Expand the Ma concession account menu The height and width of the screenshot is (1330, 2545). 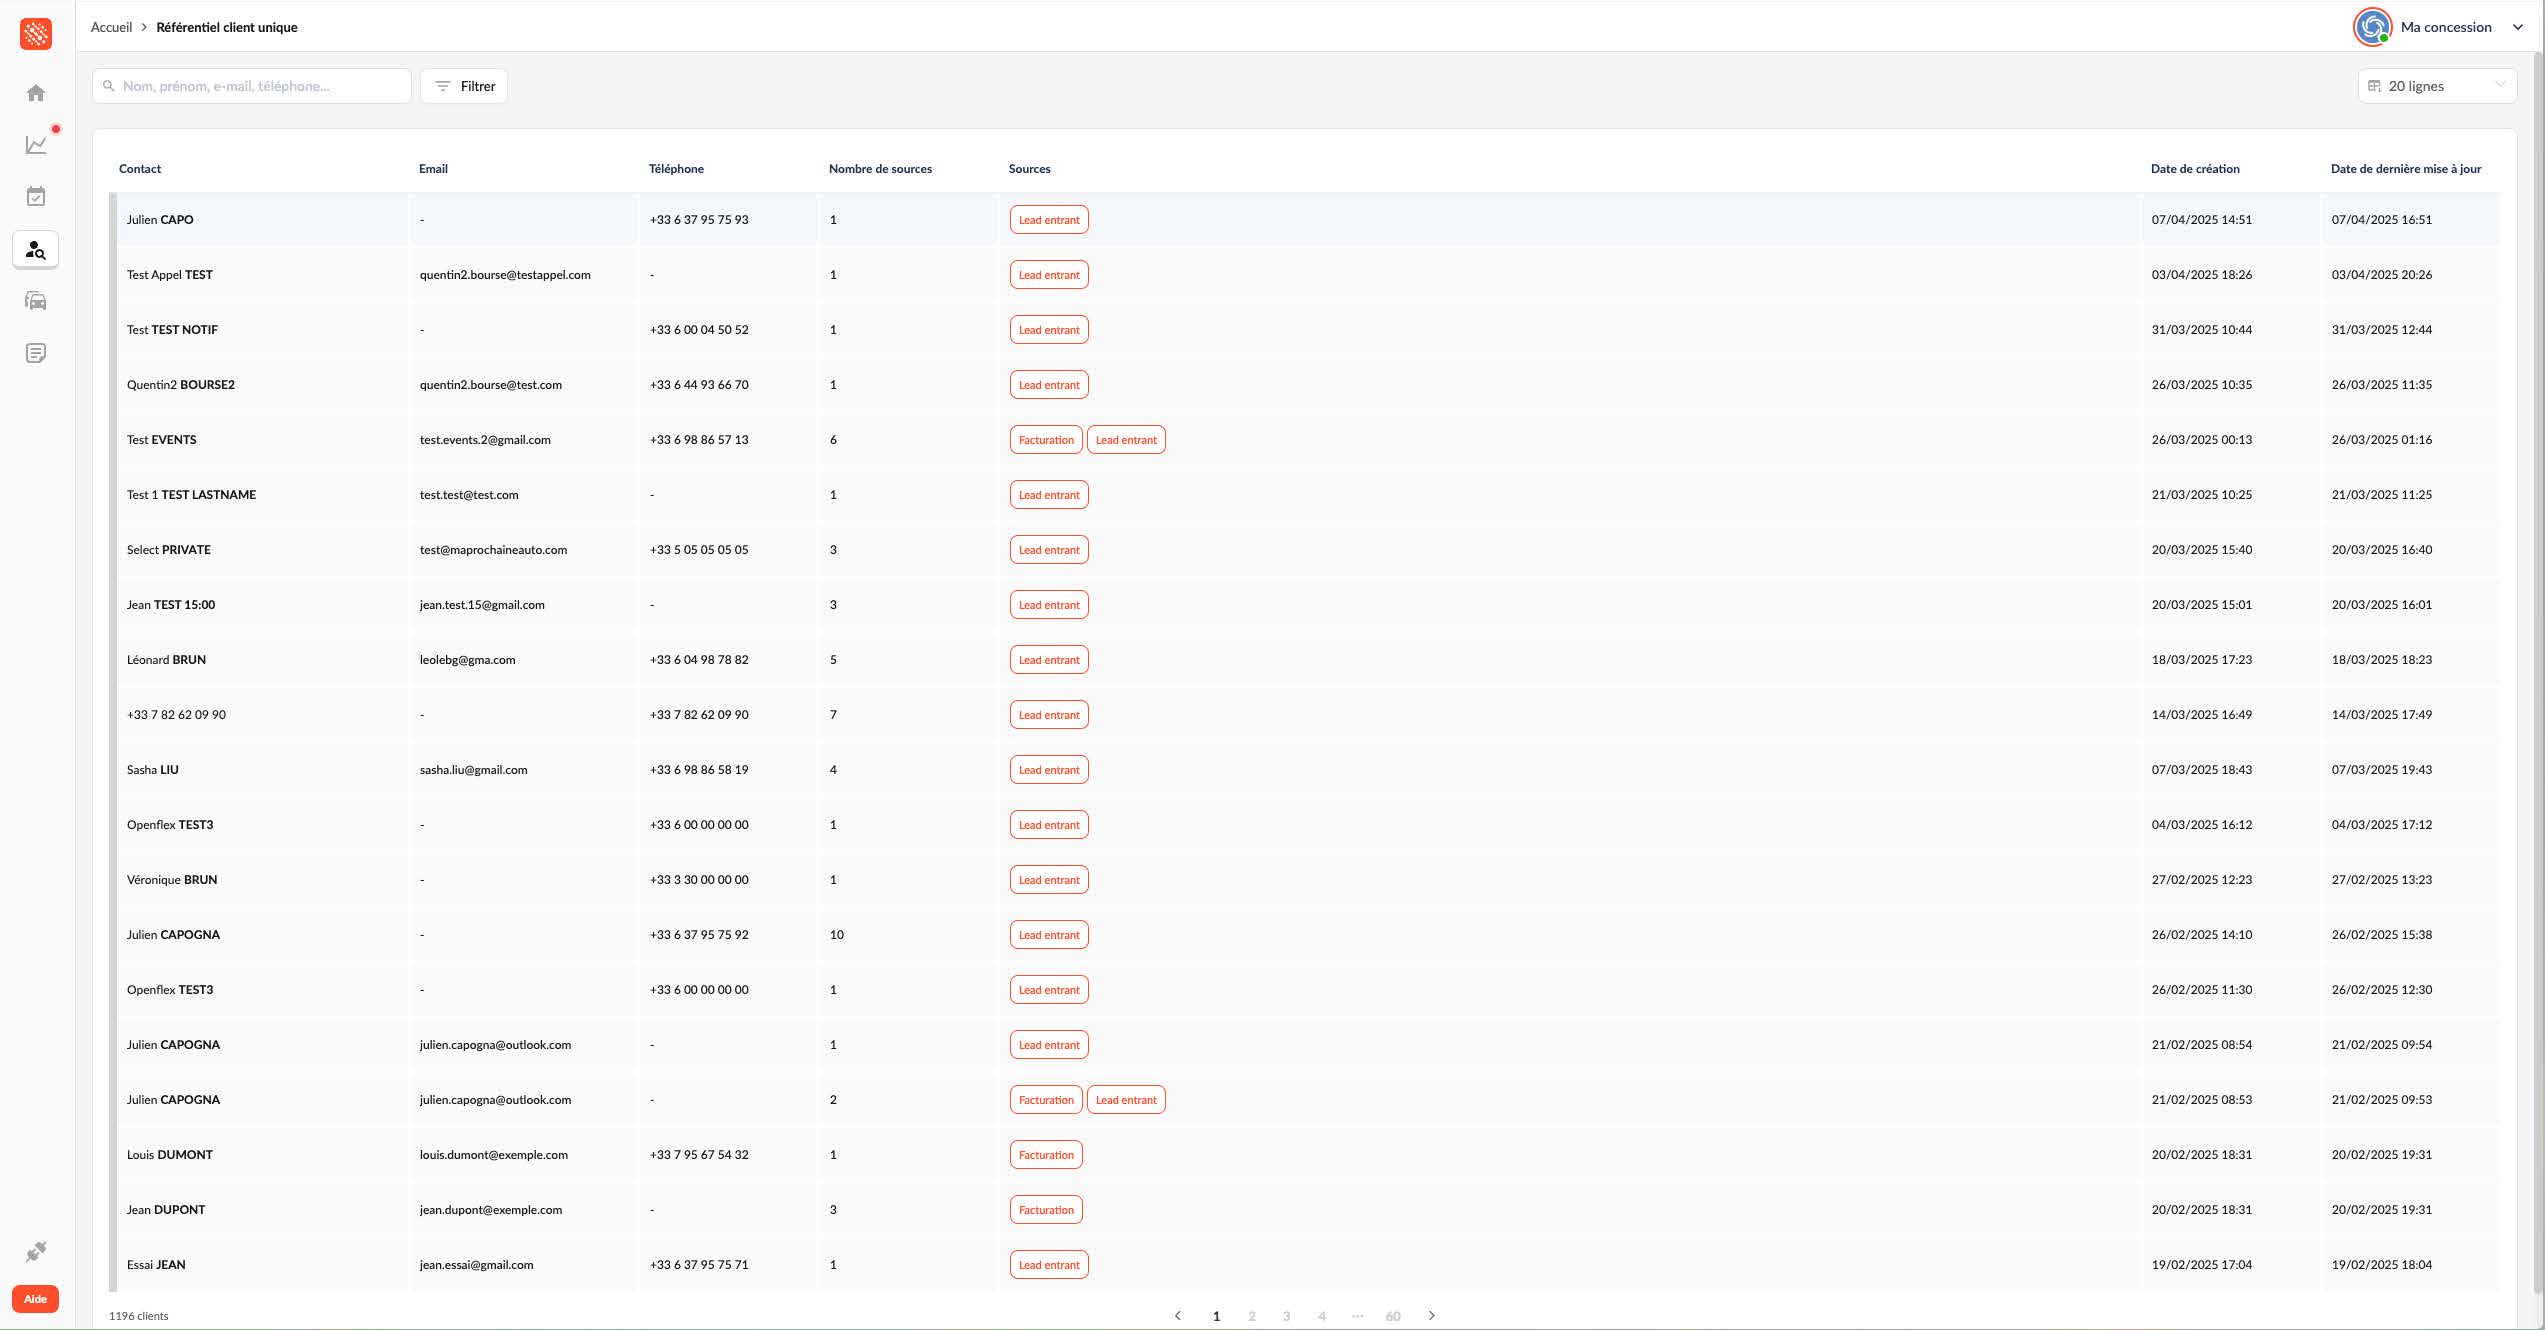2518,27
